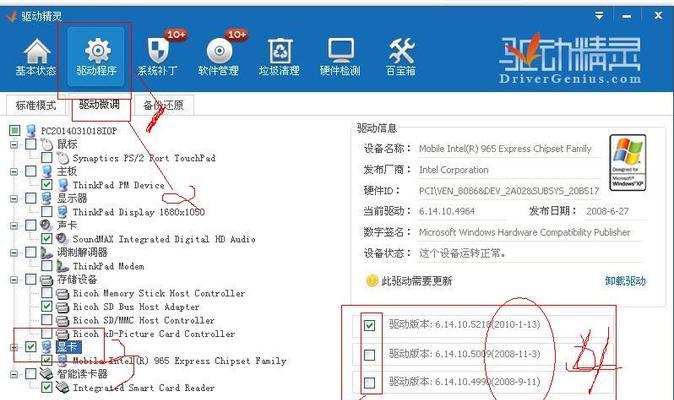Select Ricoh SD/MMC Host Controller item
Viewport: 674px width, 400px height.
144,321
